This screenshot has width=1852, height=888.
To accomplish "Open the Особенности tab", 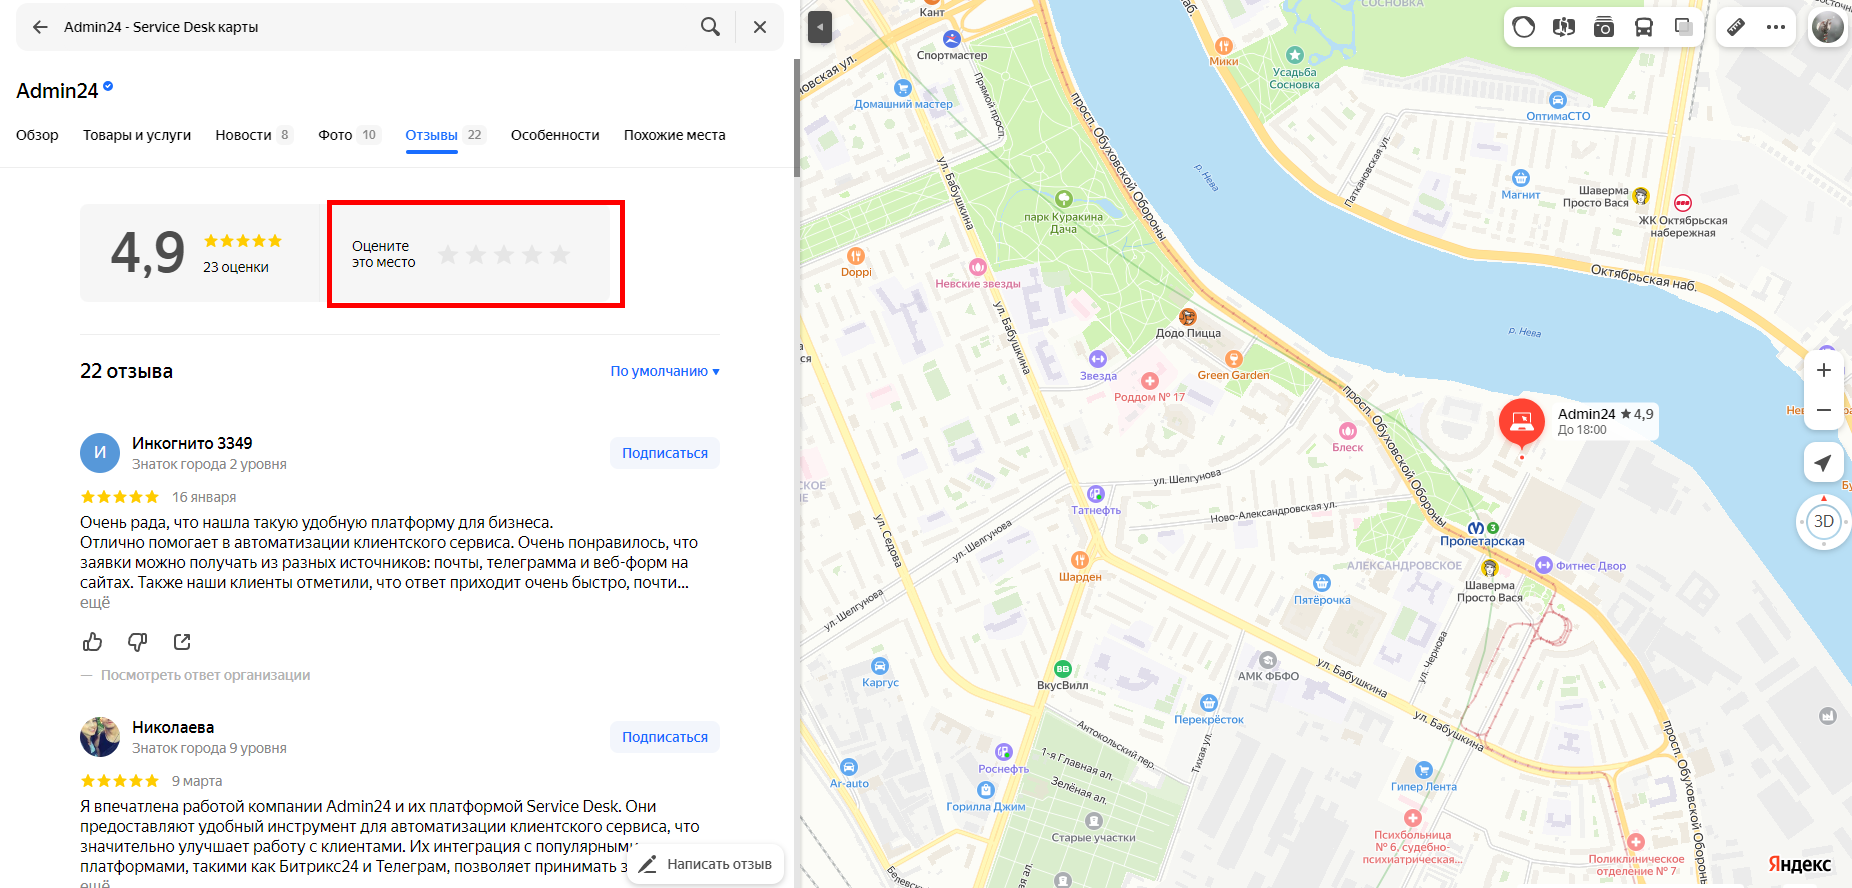I will pyautogui.click(x=555, y=135).
